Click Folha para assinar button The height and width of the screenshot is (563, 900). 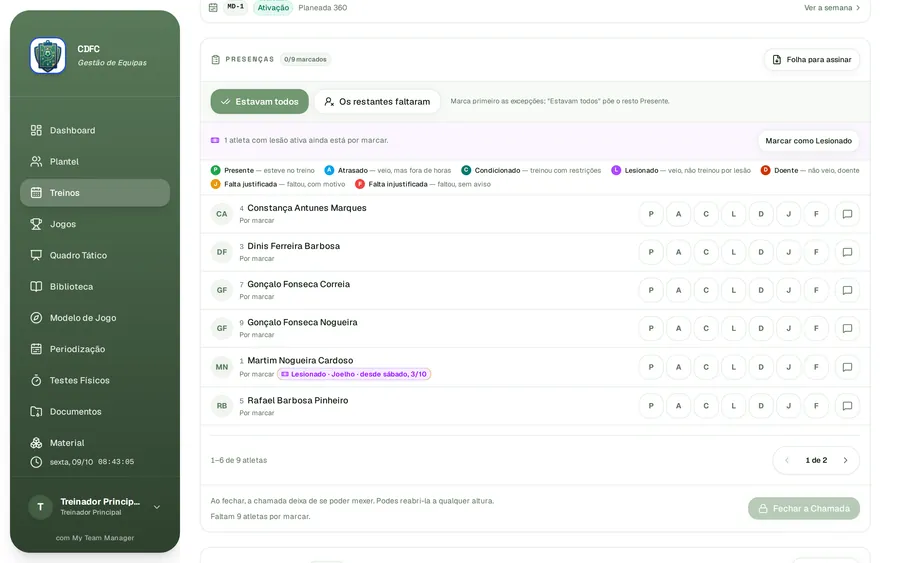click(812, 60)
